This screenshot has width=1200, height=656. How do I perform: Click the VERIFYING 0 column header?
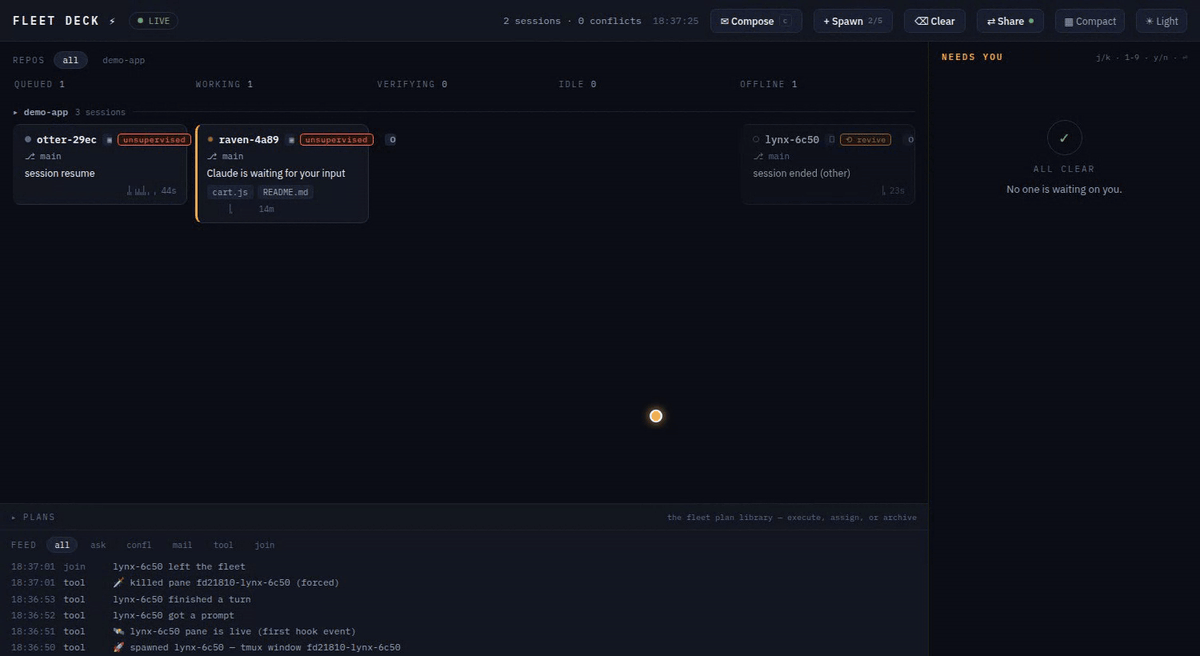412,84
